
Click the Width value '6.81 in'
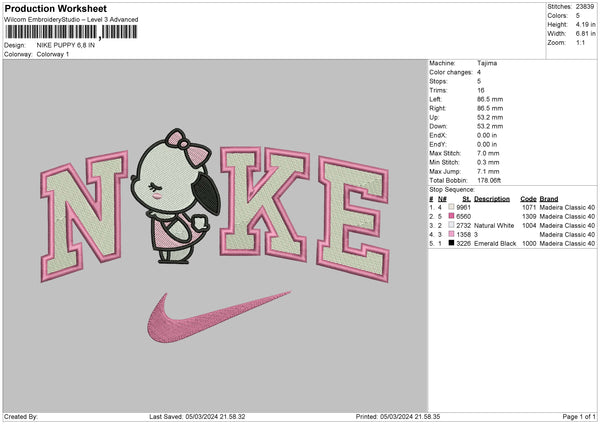pyautogui.click(x=585, y=34)
